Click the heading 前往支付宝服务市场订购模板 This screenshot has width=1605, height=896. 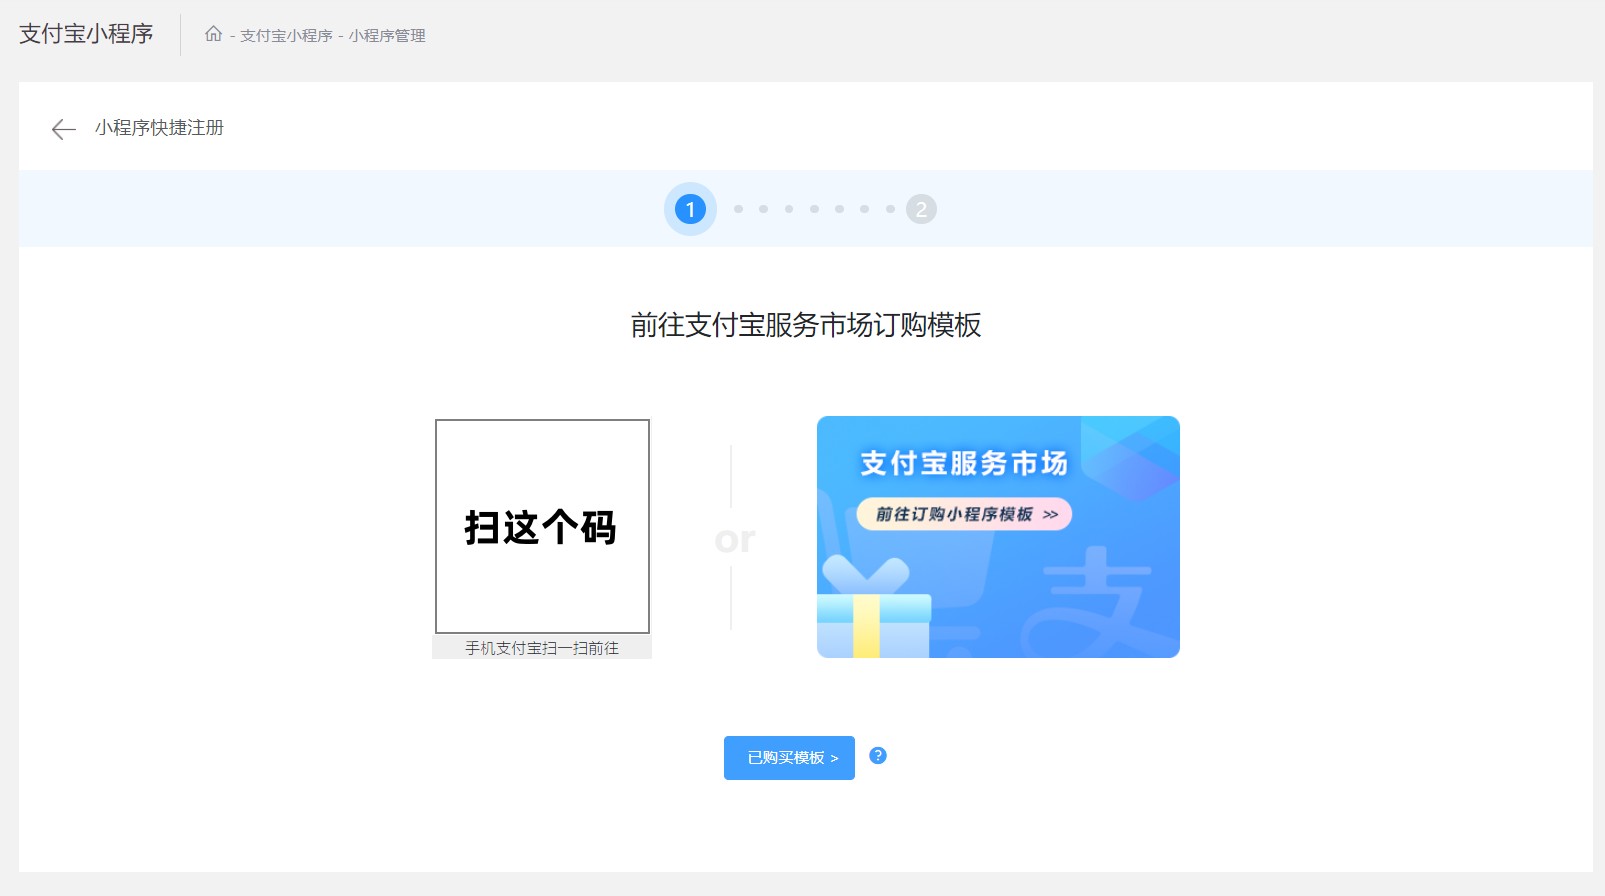coord(806,325)
